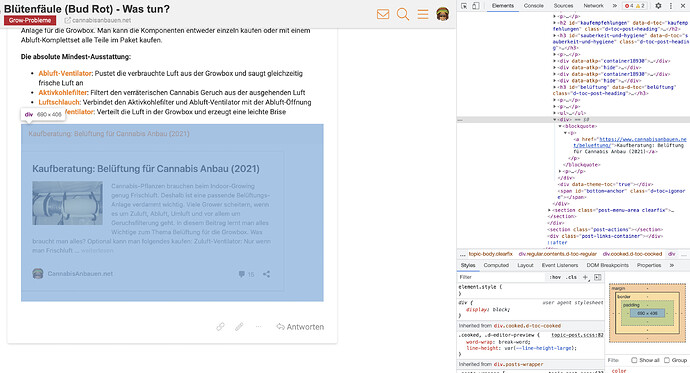Screen dimensions: 690x373
Task: Show more Styles pane tabs chevron
Action: 672,265
